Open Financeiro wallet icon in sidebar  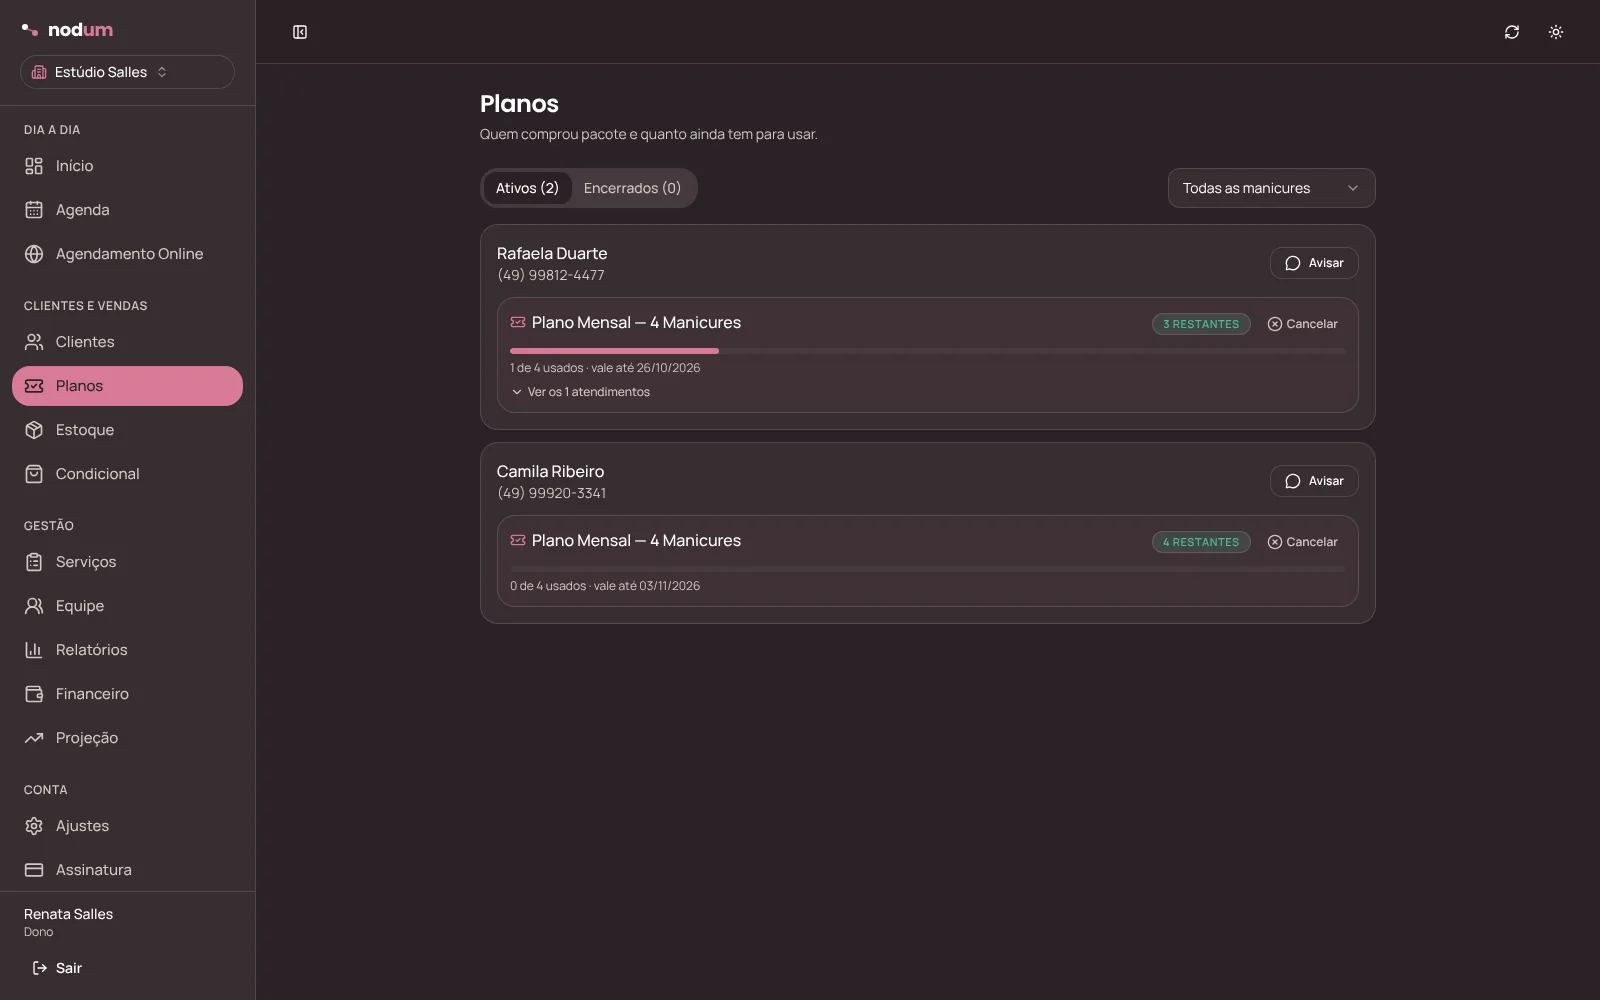coord(34,694)
